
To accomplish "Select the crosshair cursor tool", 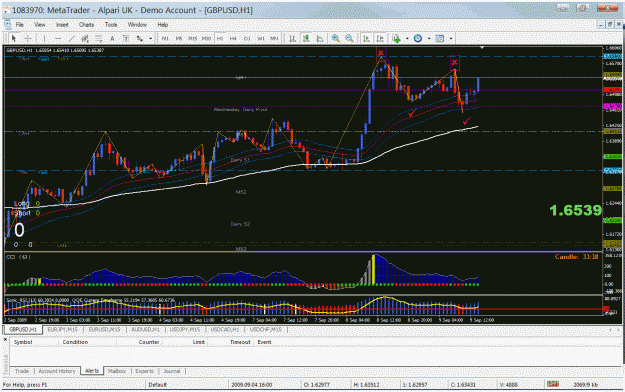I will pyautogui.click(x=28, y=38).
